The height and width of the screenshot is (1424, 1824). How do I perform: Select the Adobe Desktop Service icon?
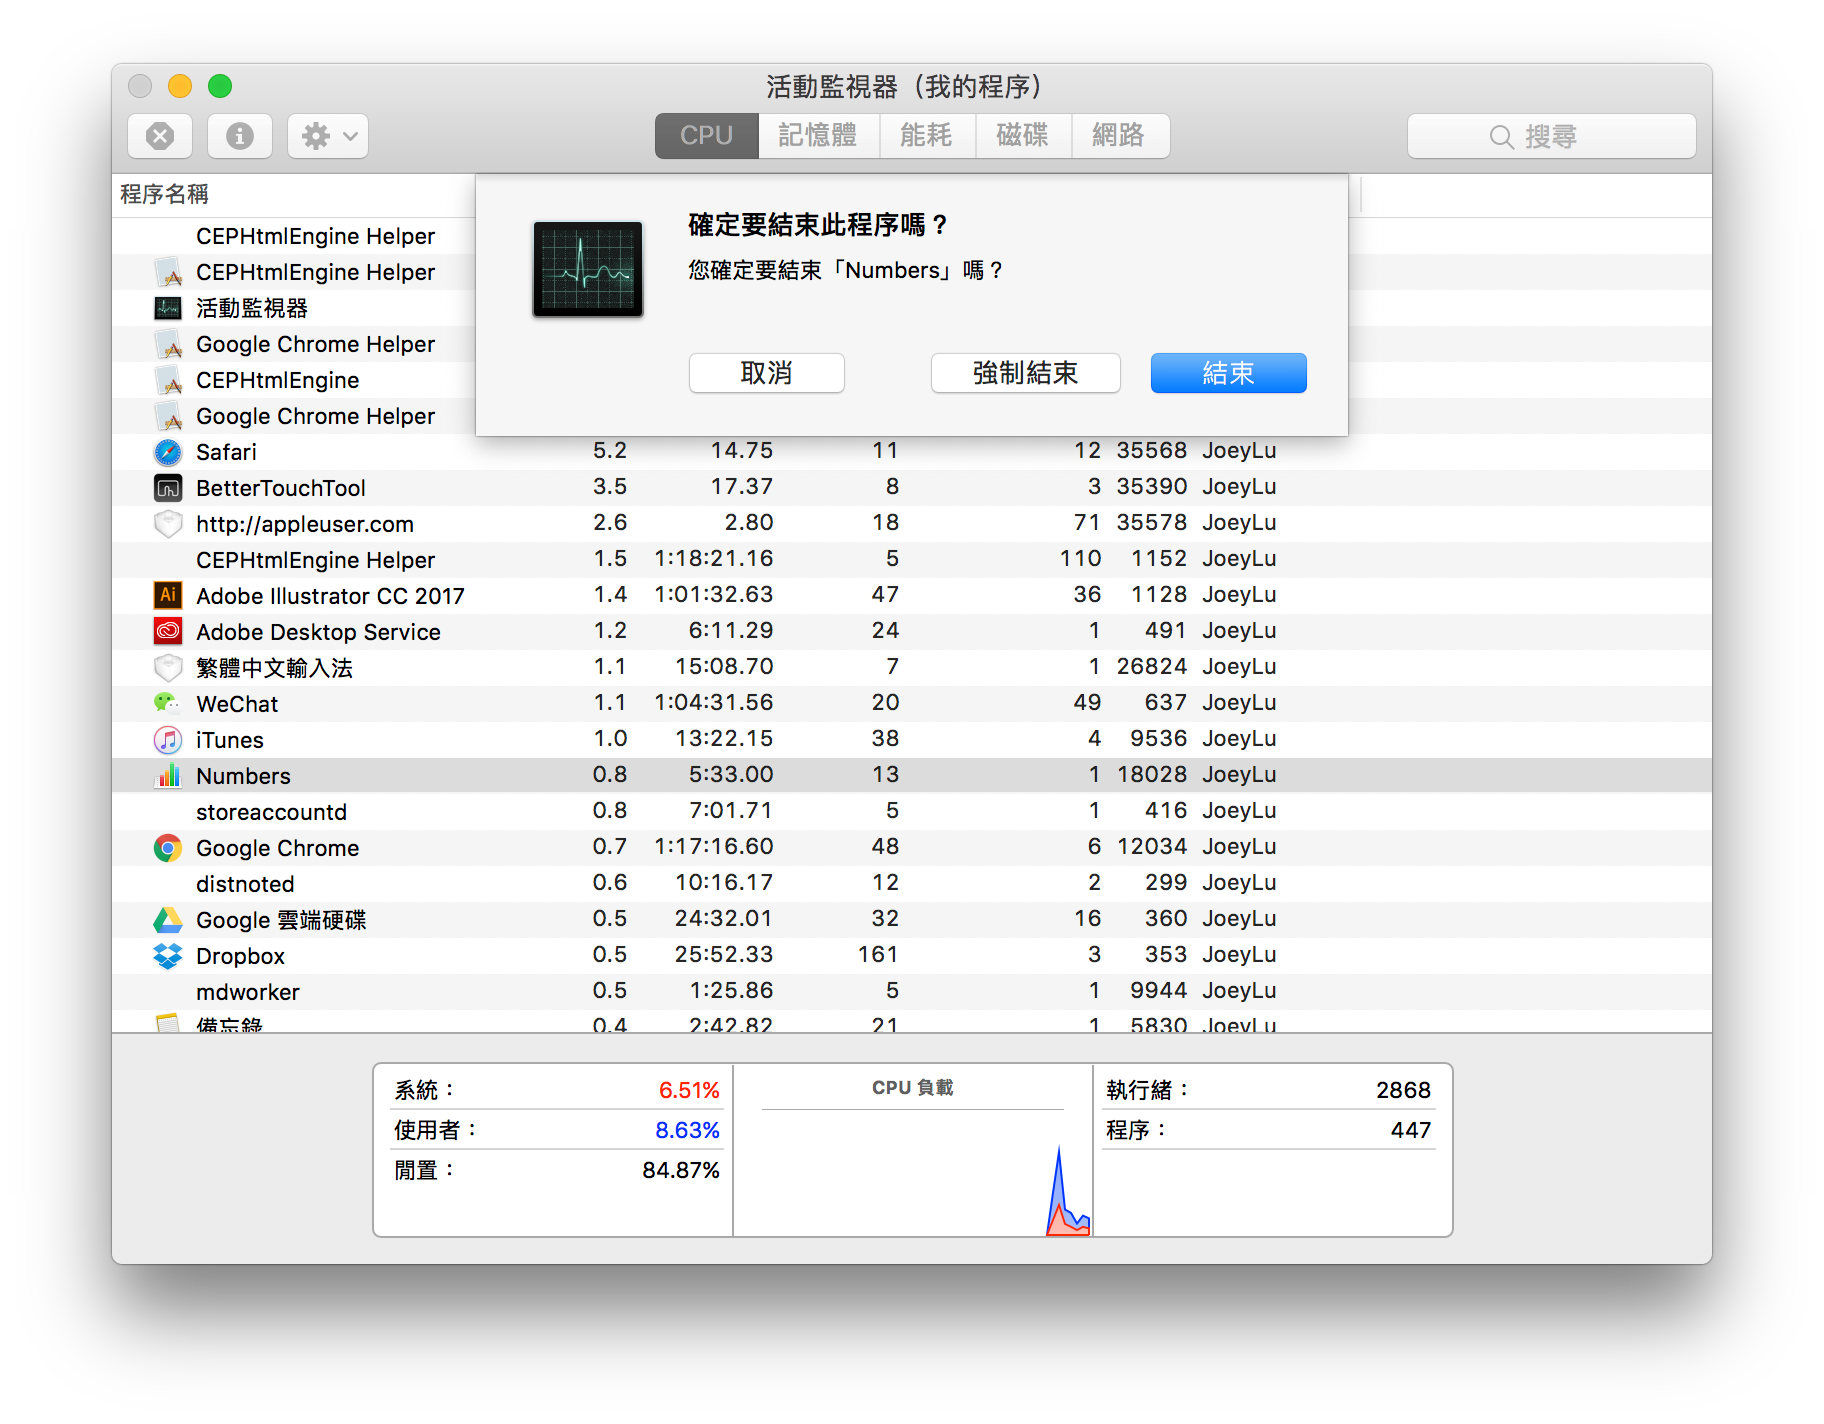point(168,632)
